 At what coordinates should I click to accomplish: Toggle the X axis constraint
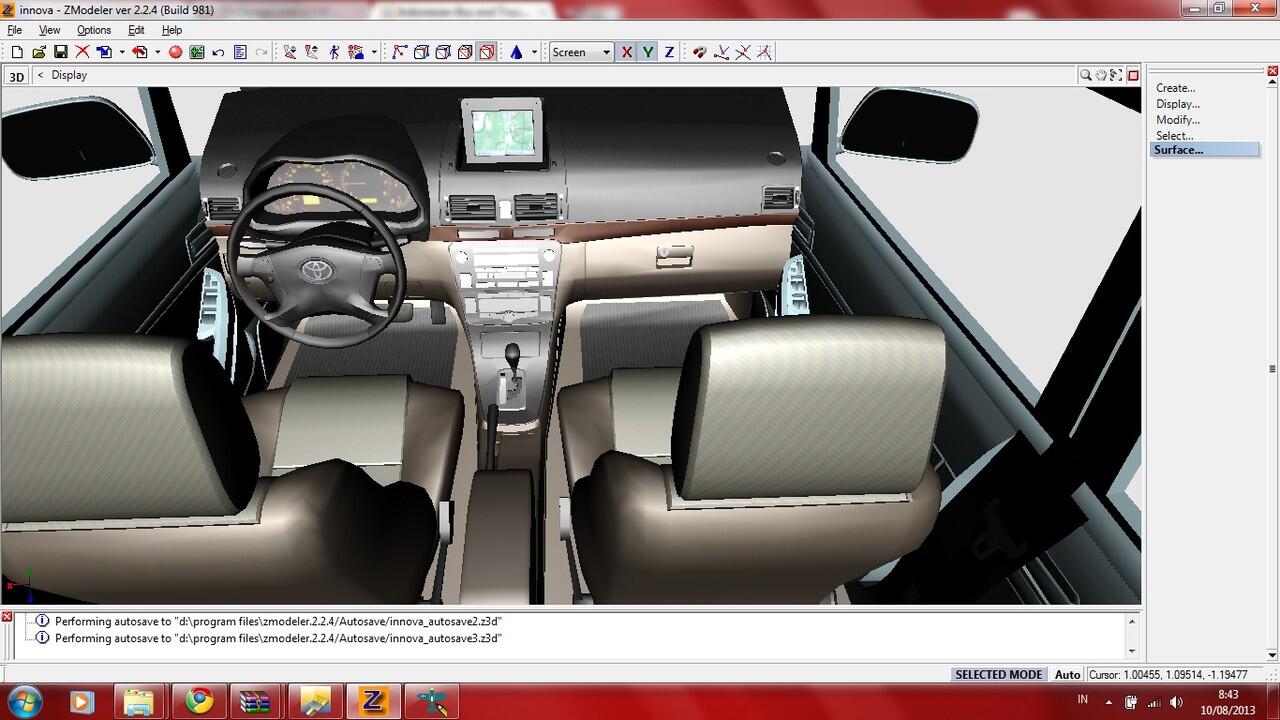click(626, 52)
